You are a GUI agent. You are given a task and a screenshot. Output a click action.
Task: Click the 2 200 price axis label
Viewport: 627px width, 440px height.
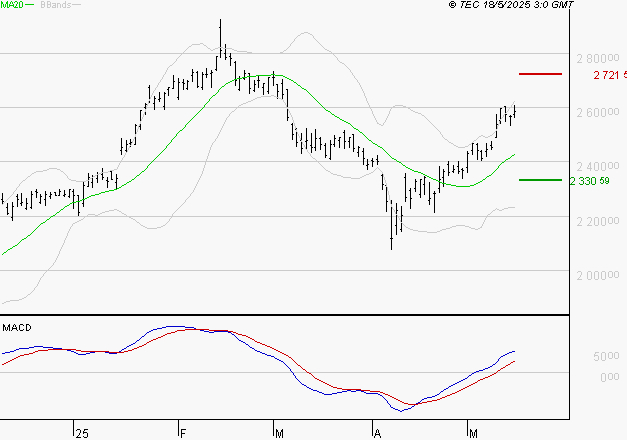click(598, 221)
